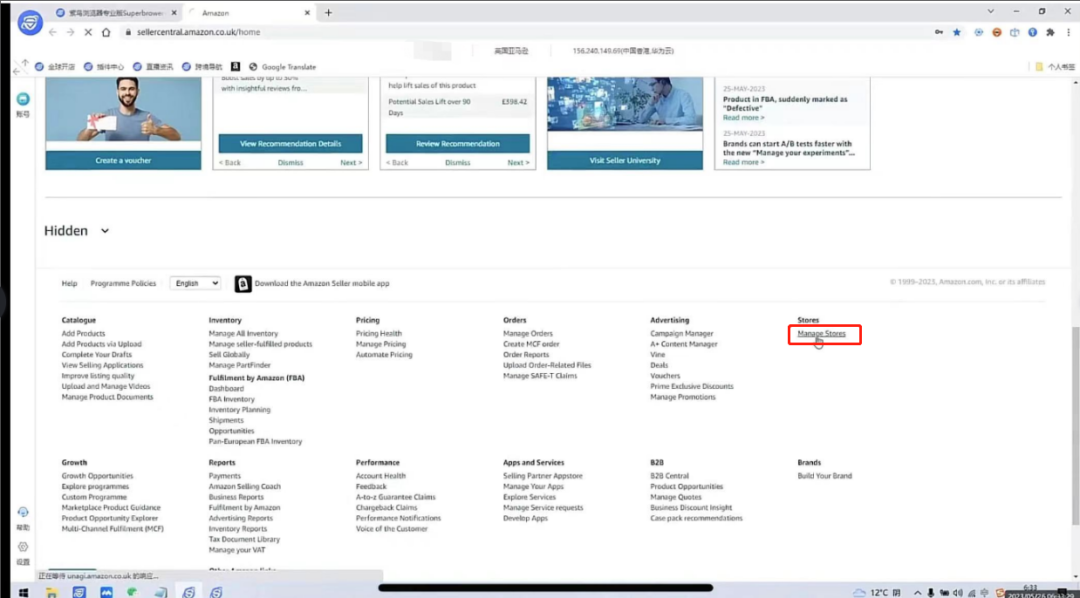Open the FBA Inventory link
1080x598 pixels.
(231, 400)
